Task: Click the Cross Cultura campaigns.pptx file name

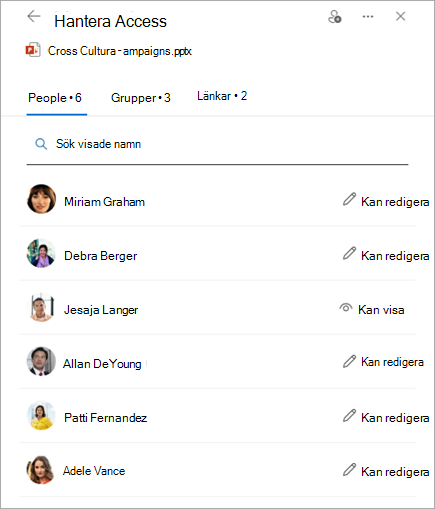Action: (120, 51)
